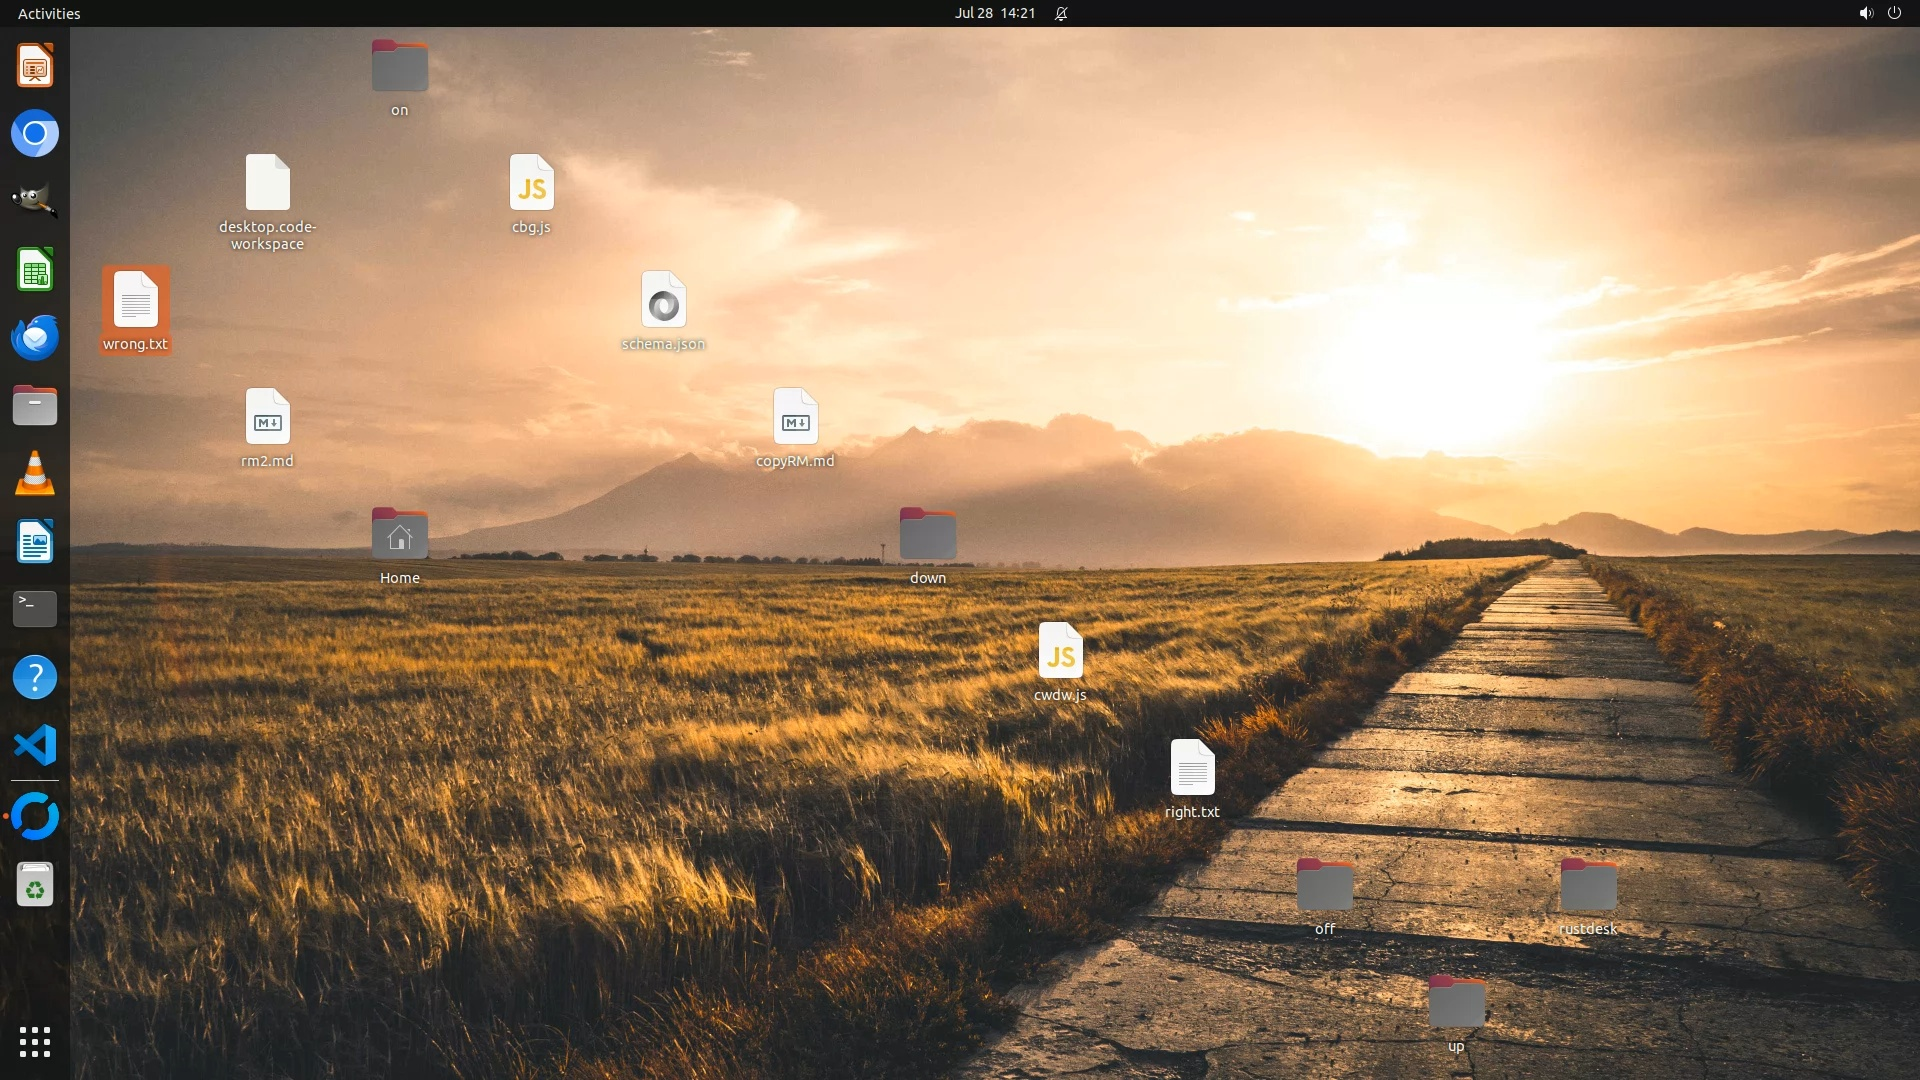Click the Activities button
Image resolution: width=1920 pixels, height=1080 pixels.
49,13
